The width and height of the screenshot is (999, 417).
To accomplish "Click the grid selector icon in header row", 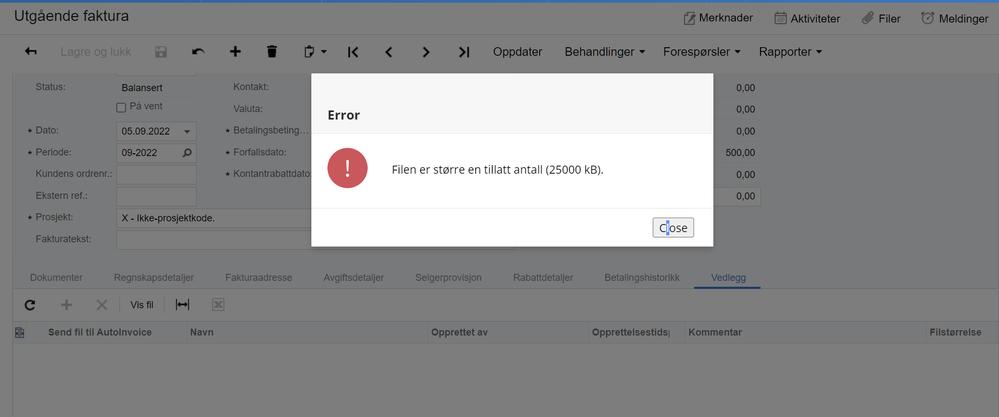I will (19, 332).
